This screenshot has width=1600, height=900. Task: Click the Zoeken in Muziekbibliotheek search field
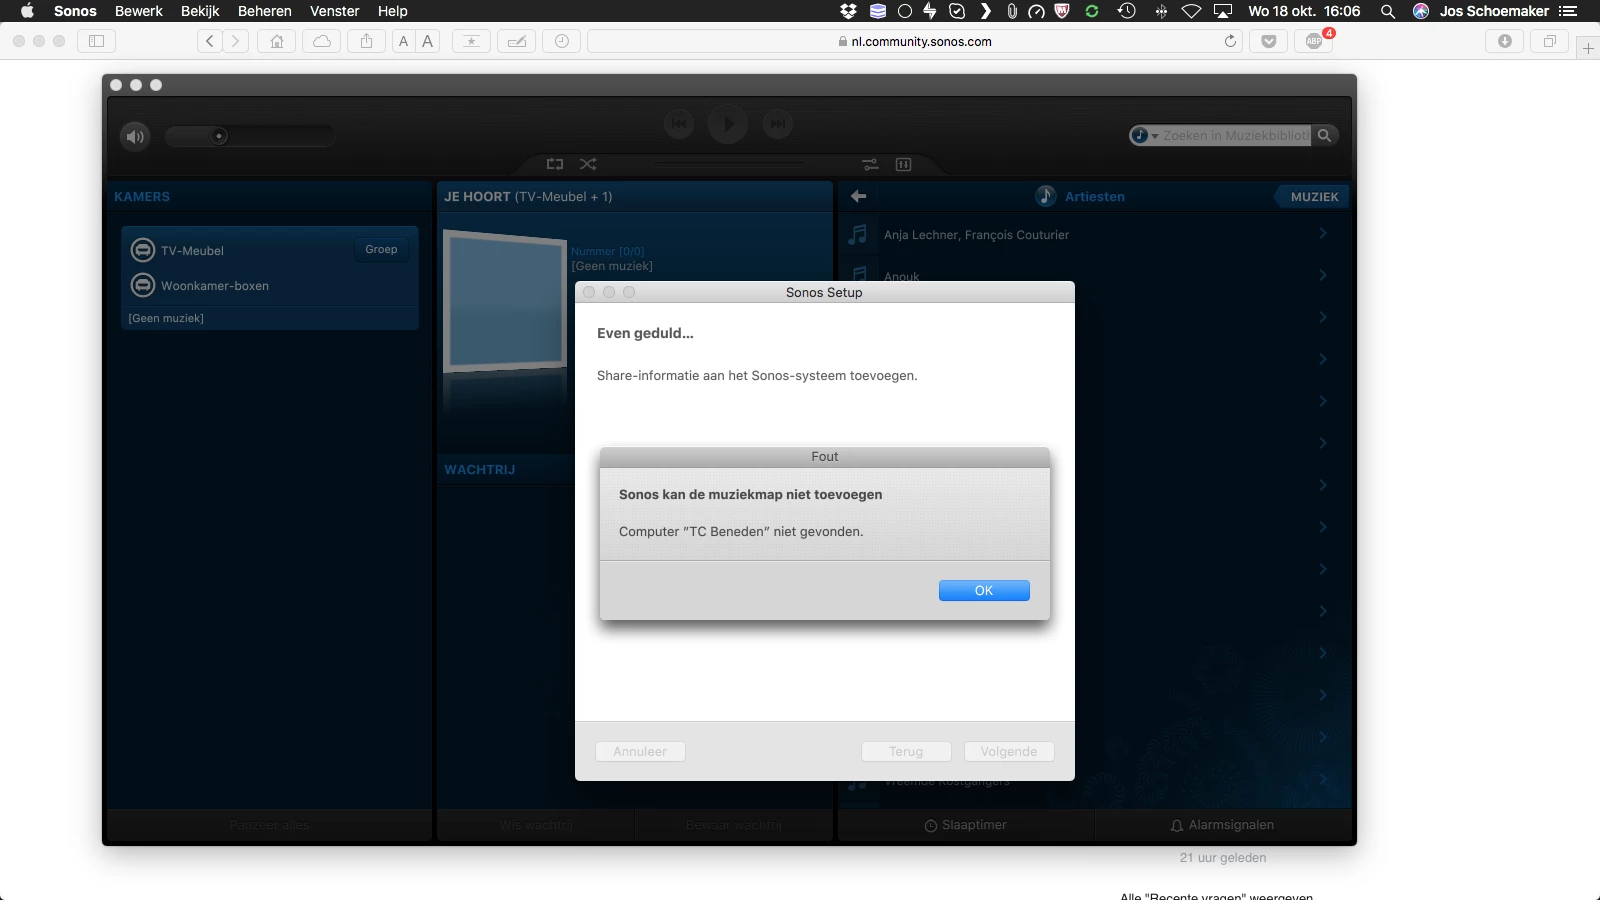tap(1235, 135)
